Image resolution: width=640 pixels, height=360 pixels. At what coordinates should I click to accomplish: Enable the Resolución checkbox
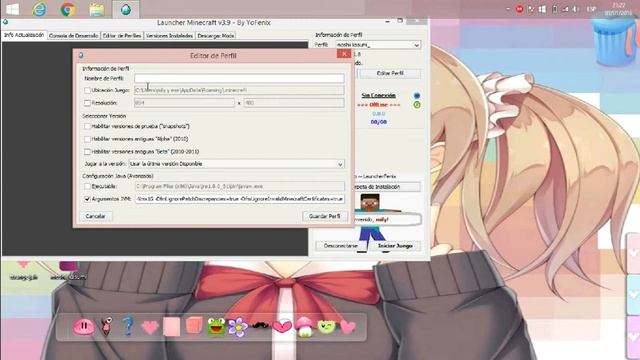coord(87,103)
